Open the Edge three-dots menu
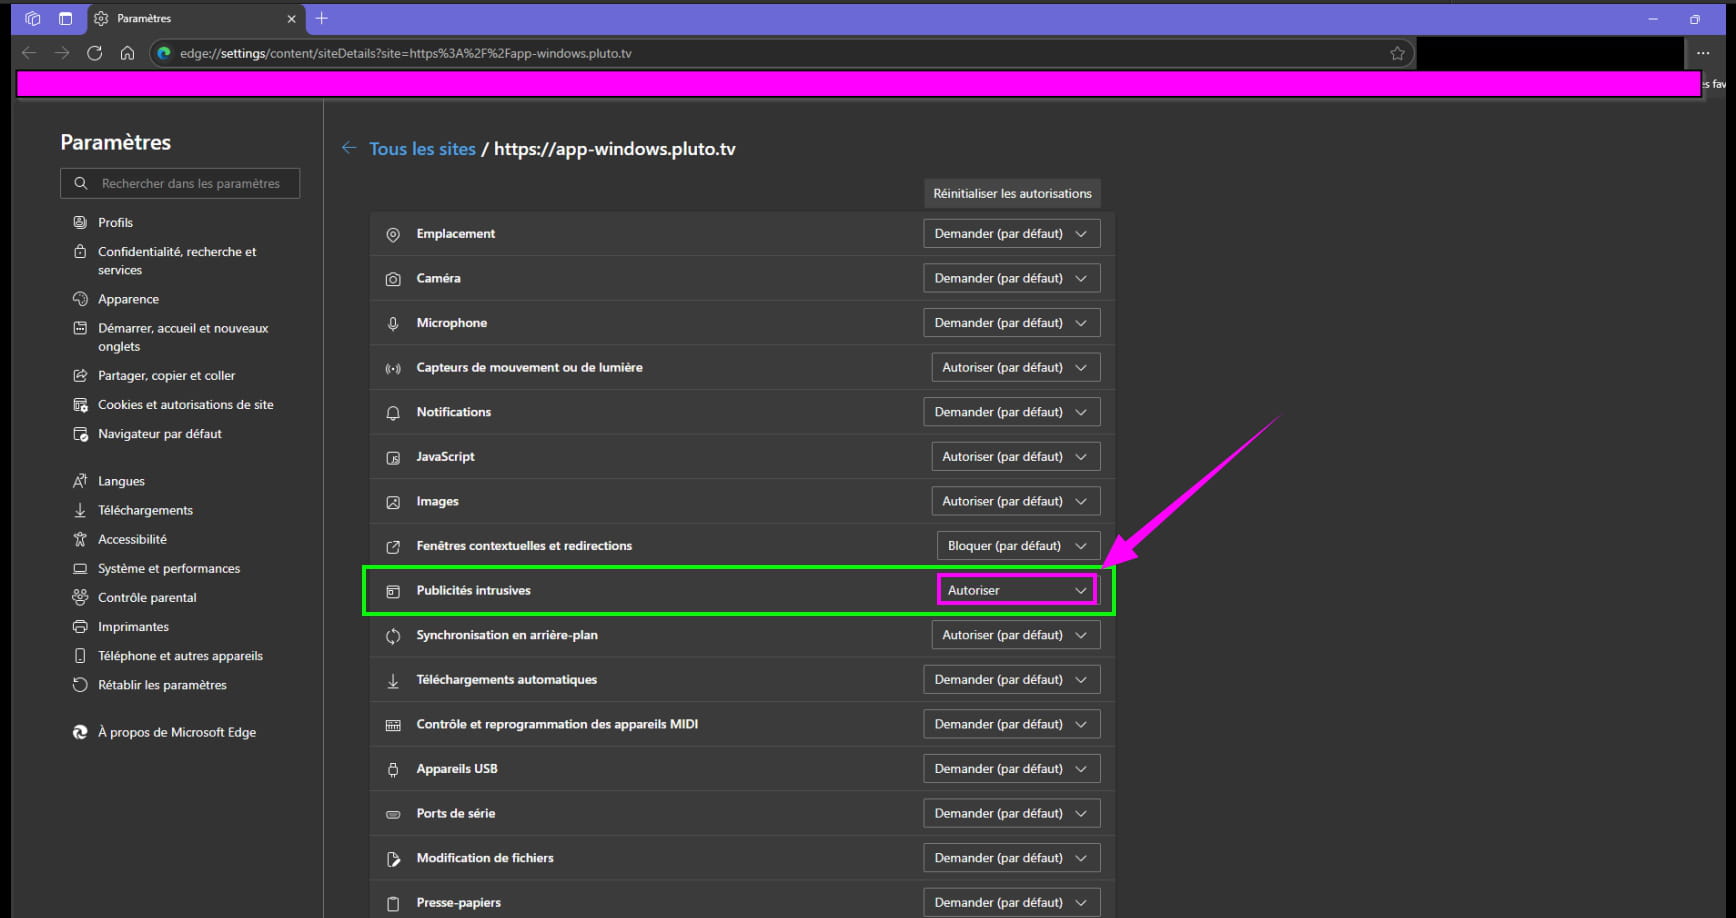 [x=1703, y=53]
